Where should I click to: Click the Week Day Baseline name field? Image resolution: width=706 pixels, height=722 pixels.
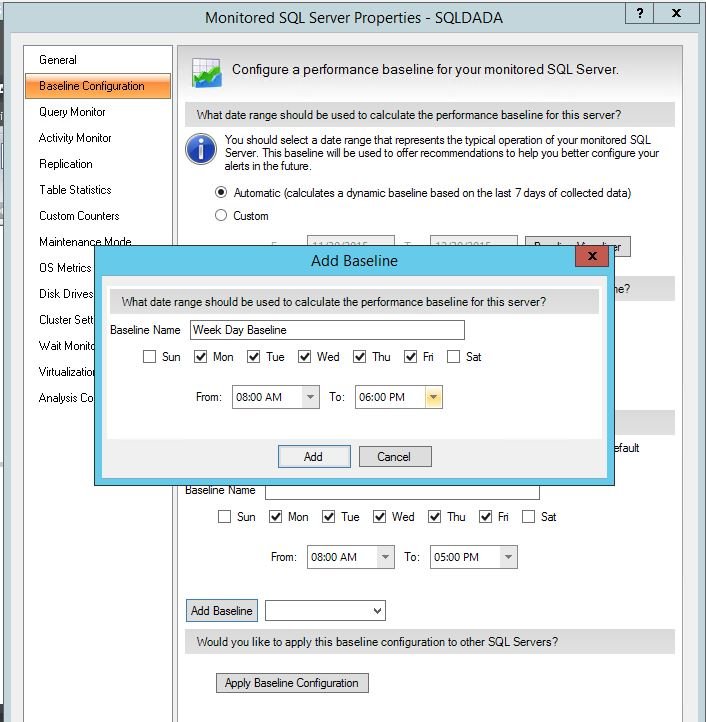[x=327, y=330]
